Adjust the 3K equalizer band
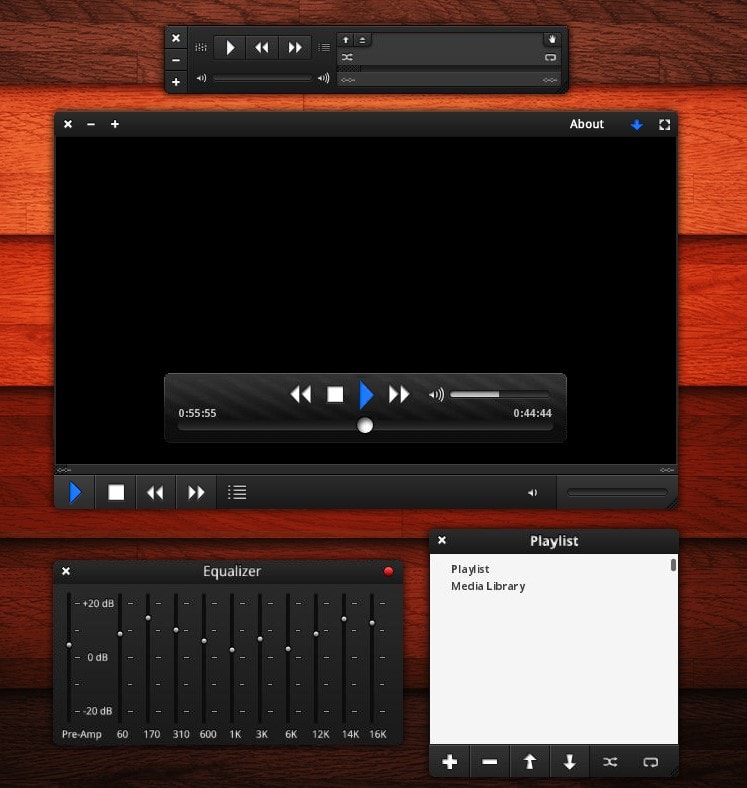Viewport: 747px width, 788px height. tap(260, 639)
